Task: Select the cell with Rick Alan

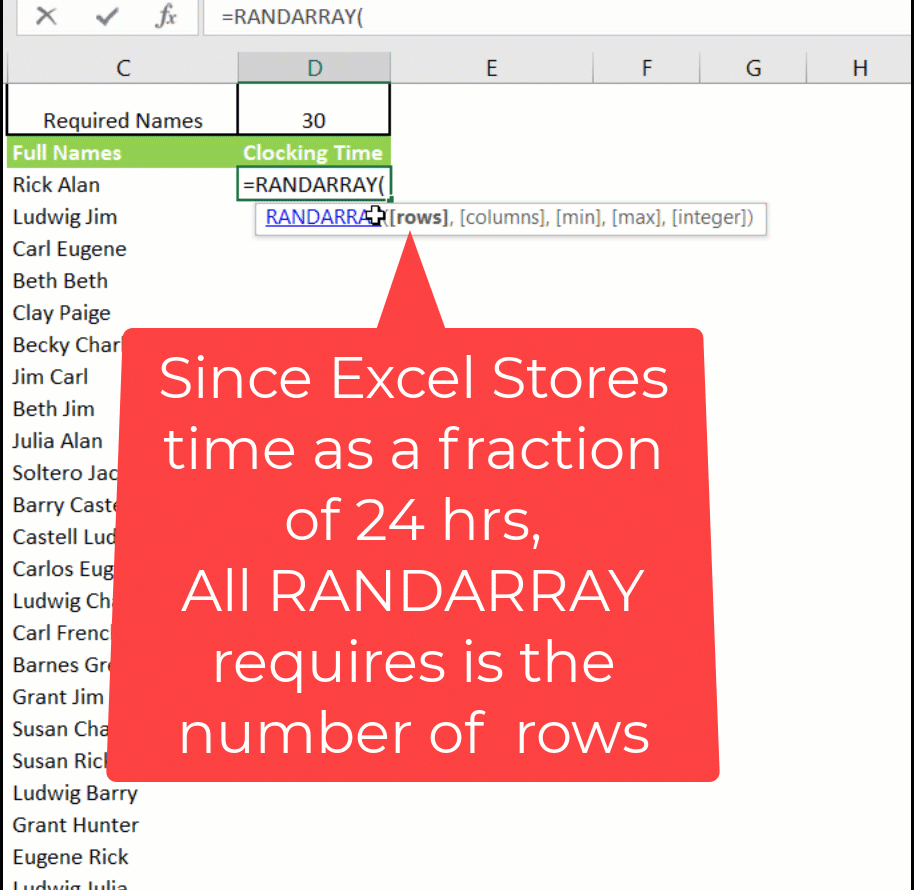Action: pyautogui.click(x=120, y=185)
